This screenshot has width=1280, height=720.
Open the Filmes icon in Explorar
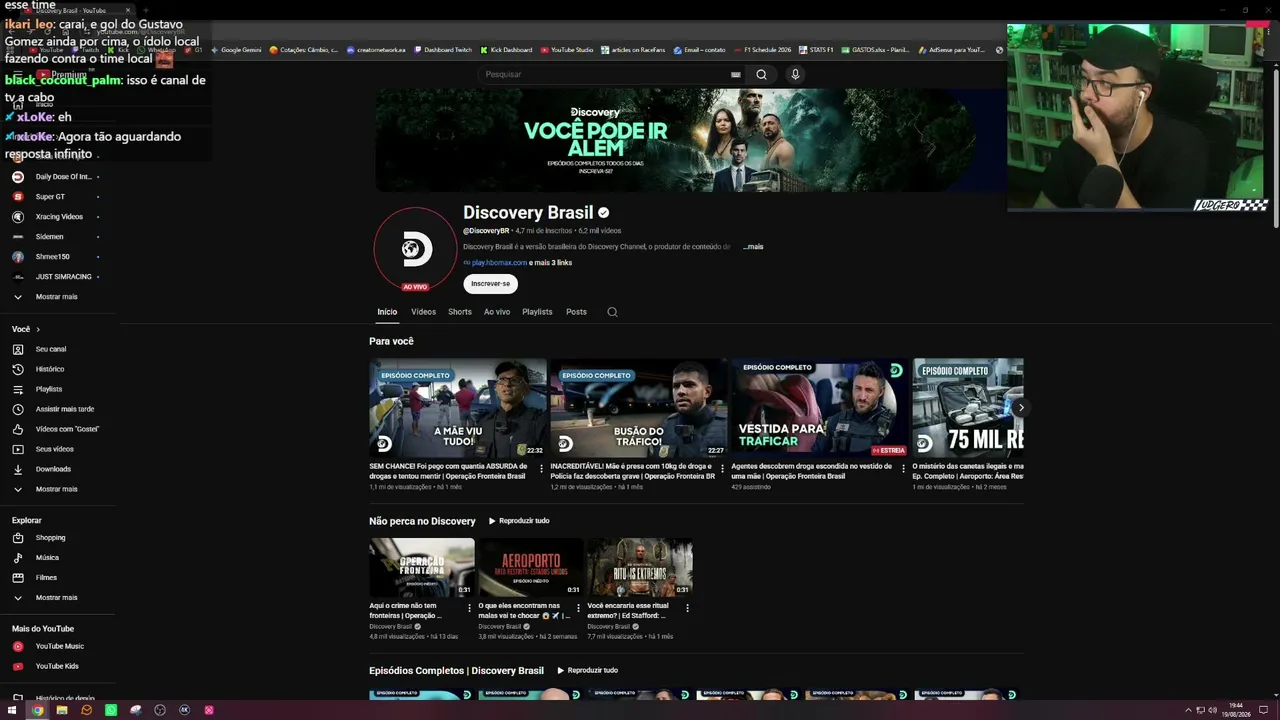(17, 578)
